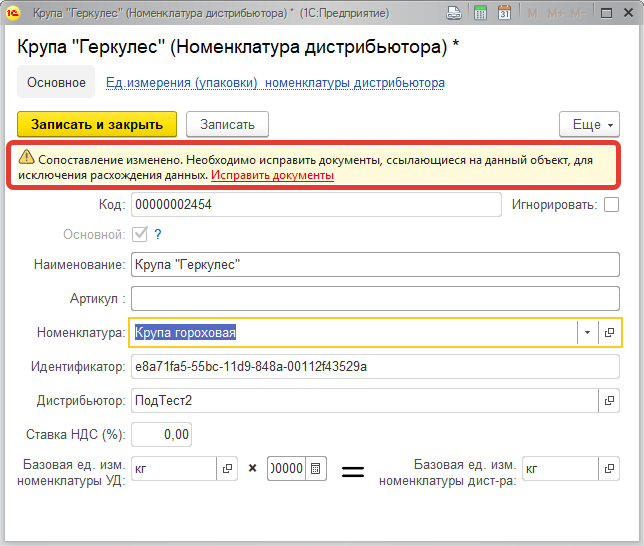
Task: Click the M- memory subtract button
Action: tap(578, 14)
